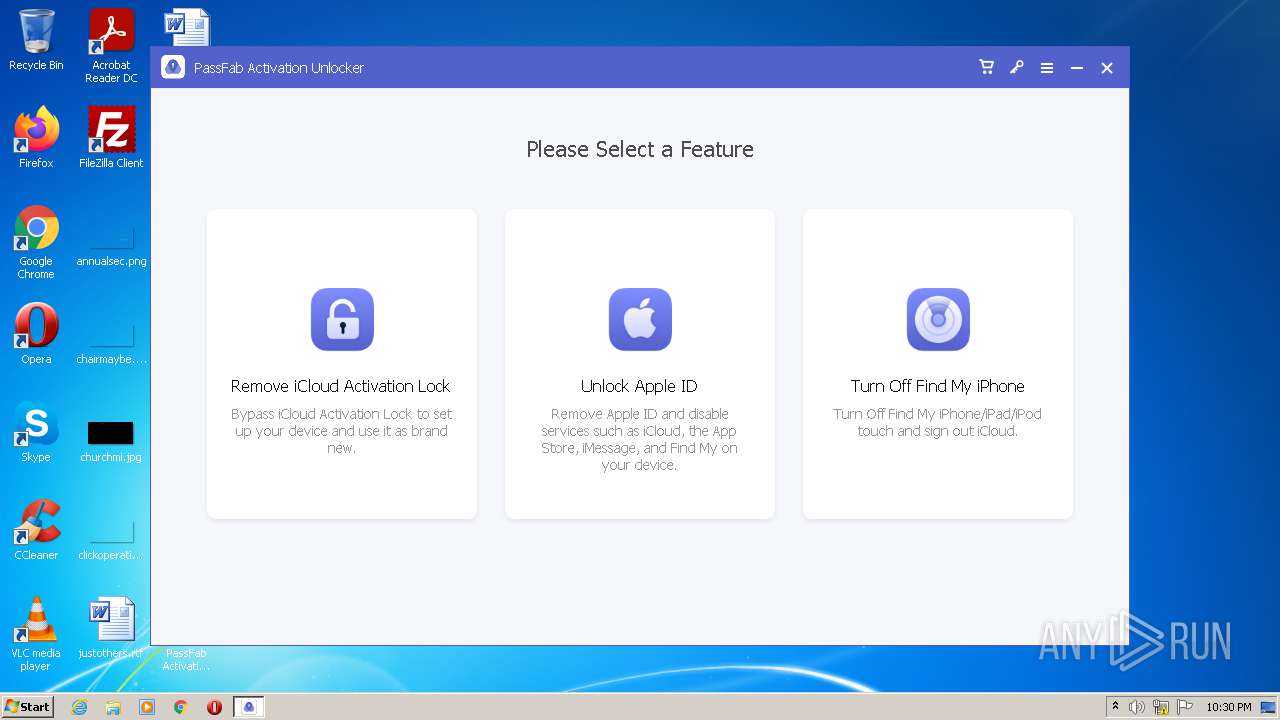
Task: Select the Remove iCloud Activation Lock title
Action: 341,386
